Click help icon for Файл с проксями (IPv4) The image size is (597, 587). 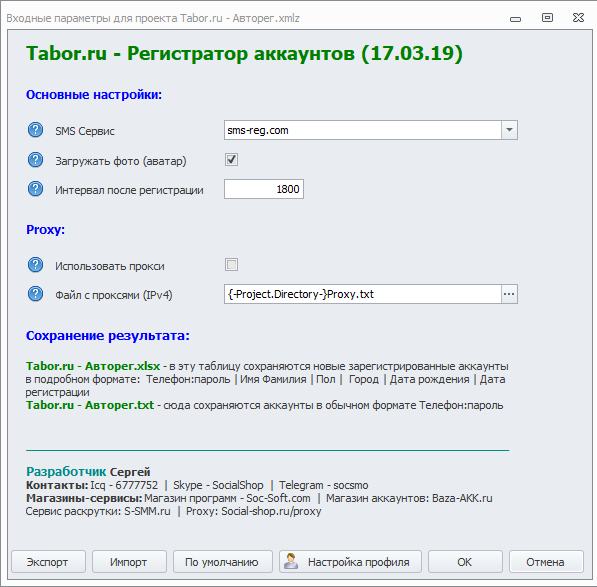(x=35, y=294)
